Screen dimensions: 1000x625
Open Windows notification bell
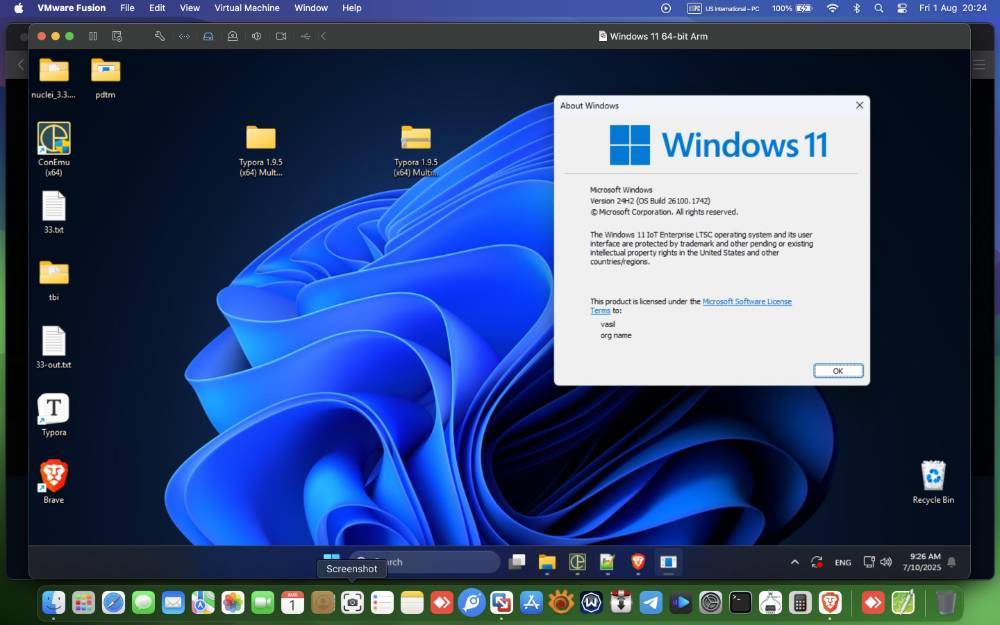pyautogui.click(x=952, y=562)
